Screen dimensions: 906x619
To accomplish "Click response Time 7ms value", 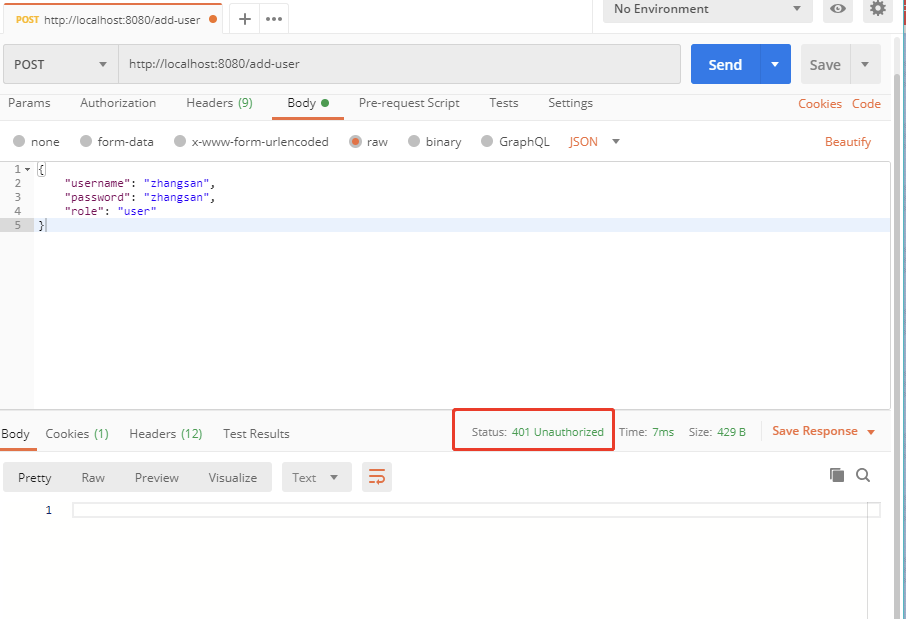I will coord(663,432).
